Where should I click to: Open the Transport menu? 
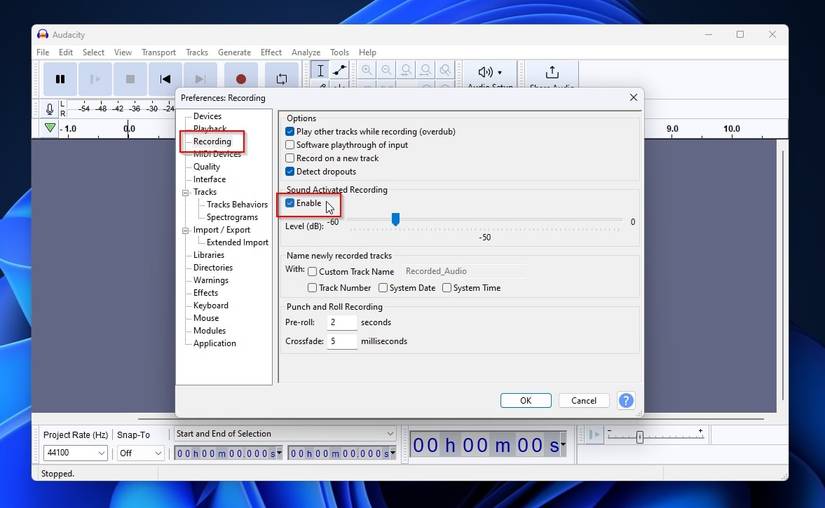coord(158,52)
